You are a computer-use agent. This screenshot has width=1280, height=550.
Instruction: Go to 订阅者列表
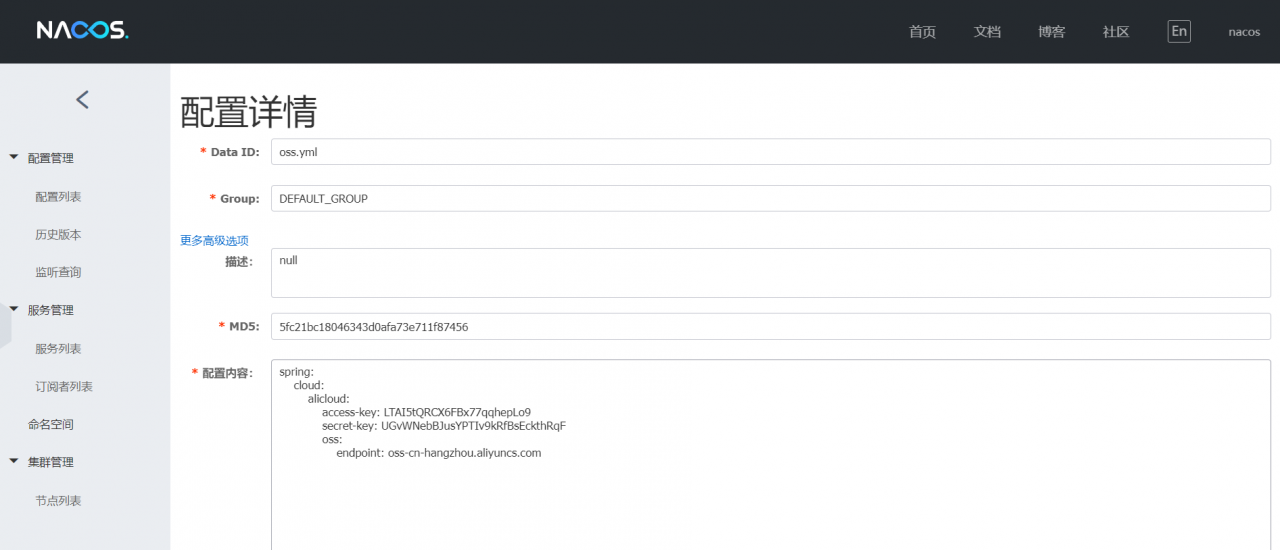[x=64, y=387]
